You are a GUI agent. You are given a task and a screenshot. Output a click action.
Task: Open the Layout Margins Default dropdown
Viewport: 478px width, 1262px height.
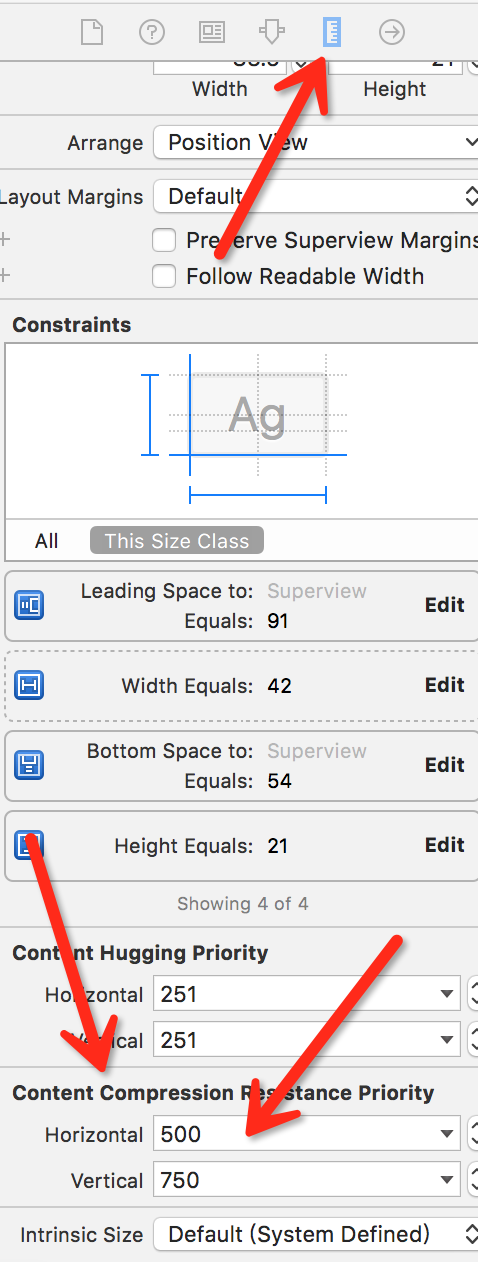[x=315, y=196]
